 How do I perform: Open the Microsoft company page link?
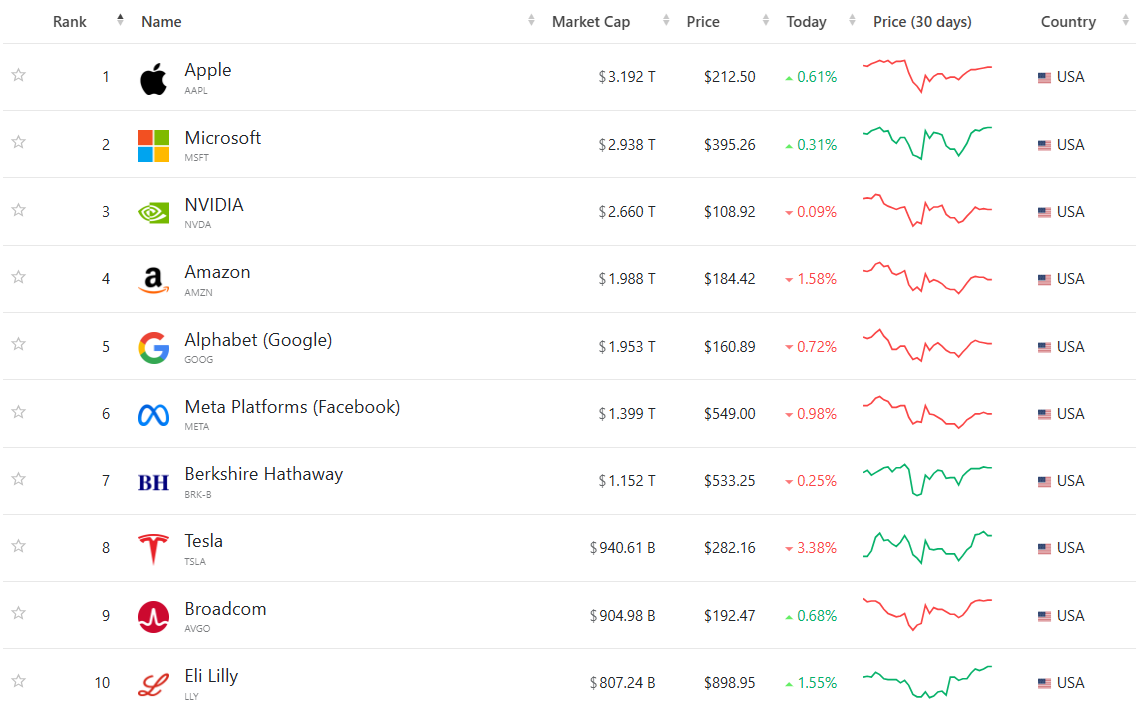click(222, 138)
